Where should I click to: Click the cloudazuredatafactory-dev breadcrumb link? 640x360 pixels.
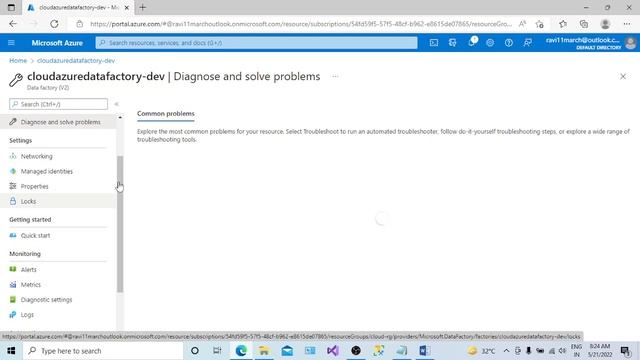coord(76,60)
